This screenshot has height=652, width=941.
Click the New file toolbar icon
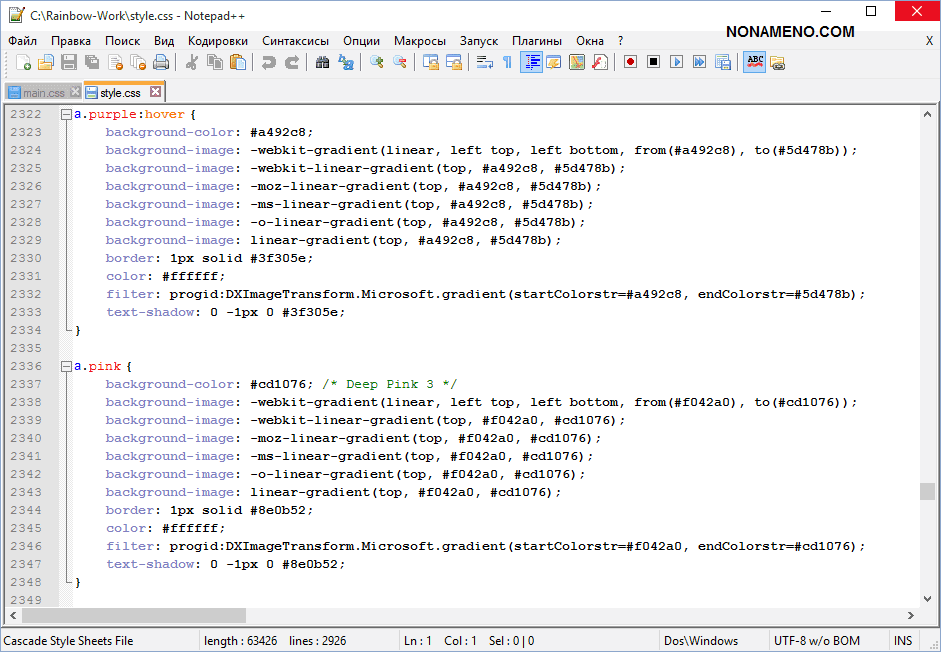pyautogui.click(x=22, y=62)
